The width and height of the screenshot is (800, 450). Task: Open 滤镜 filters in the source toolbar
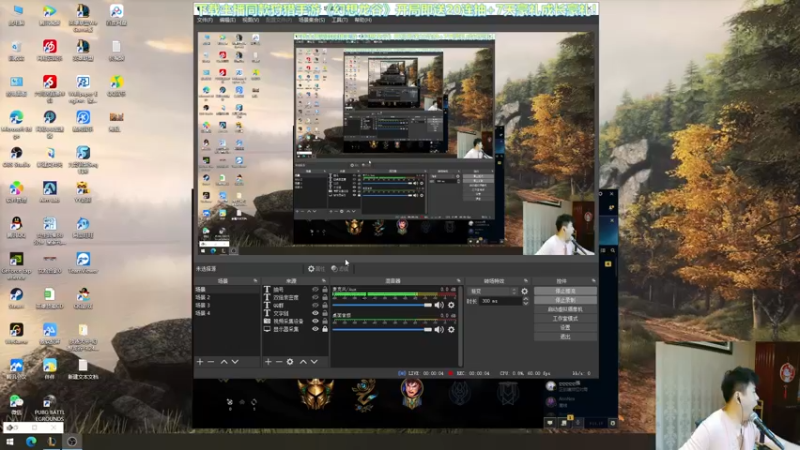pyautogui.click(x=340, y=268)
